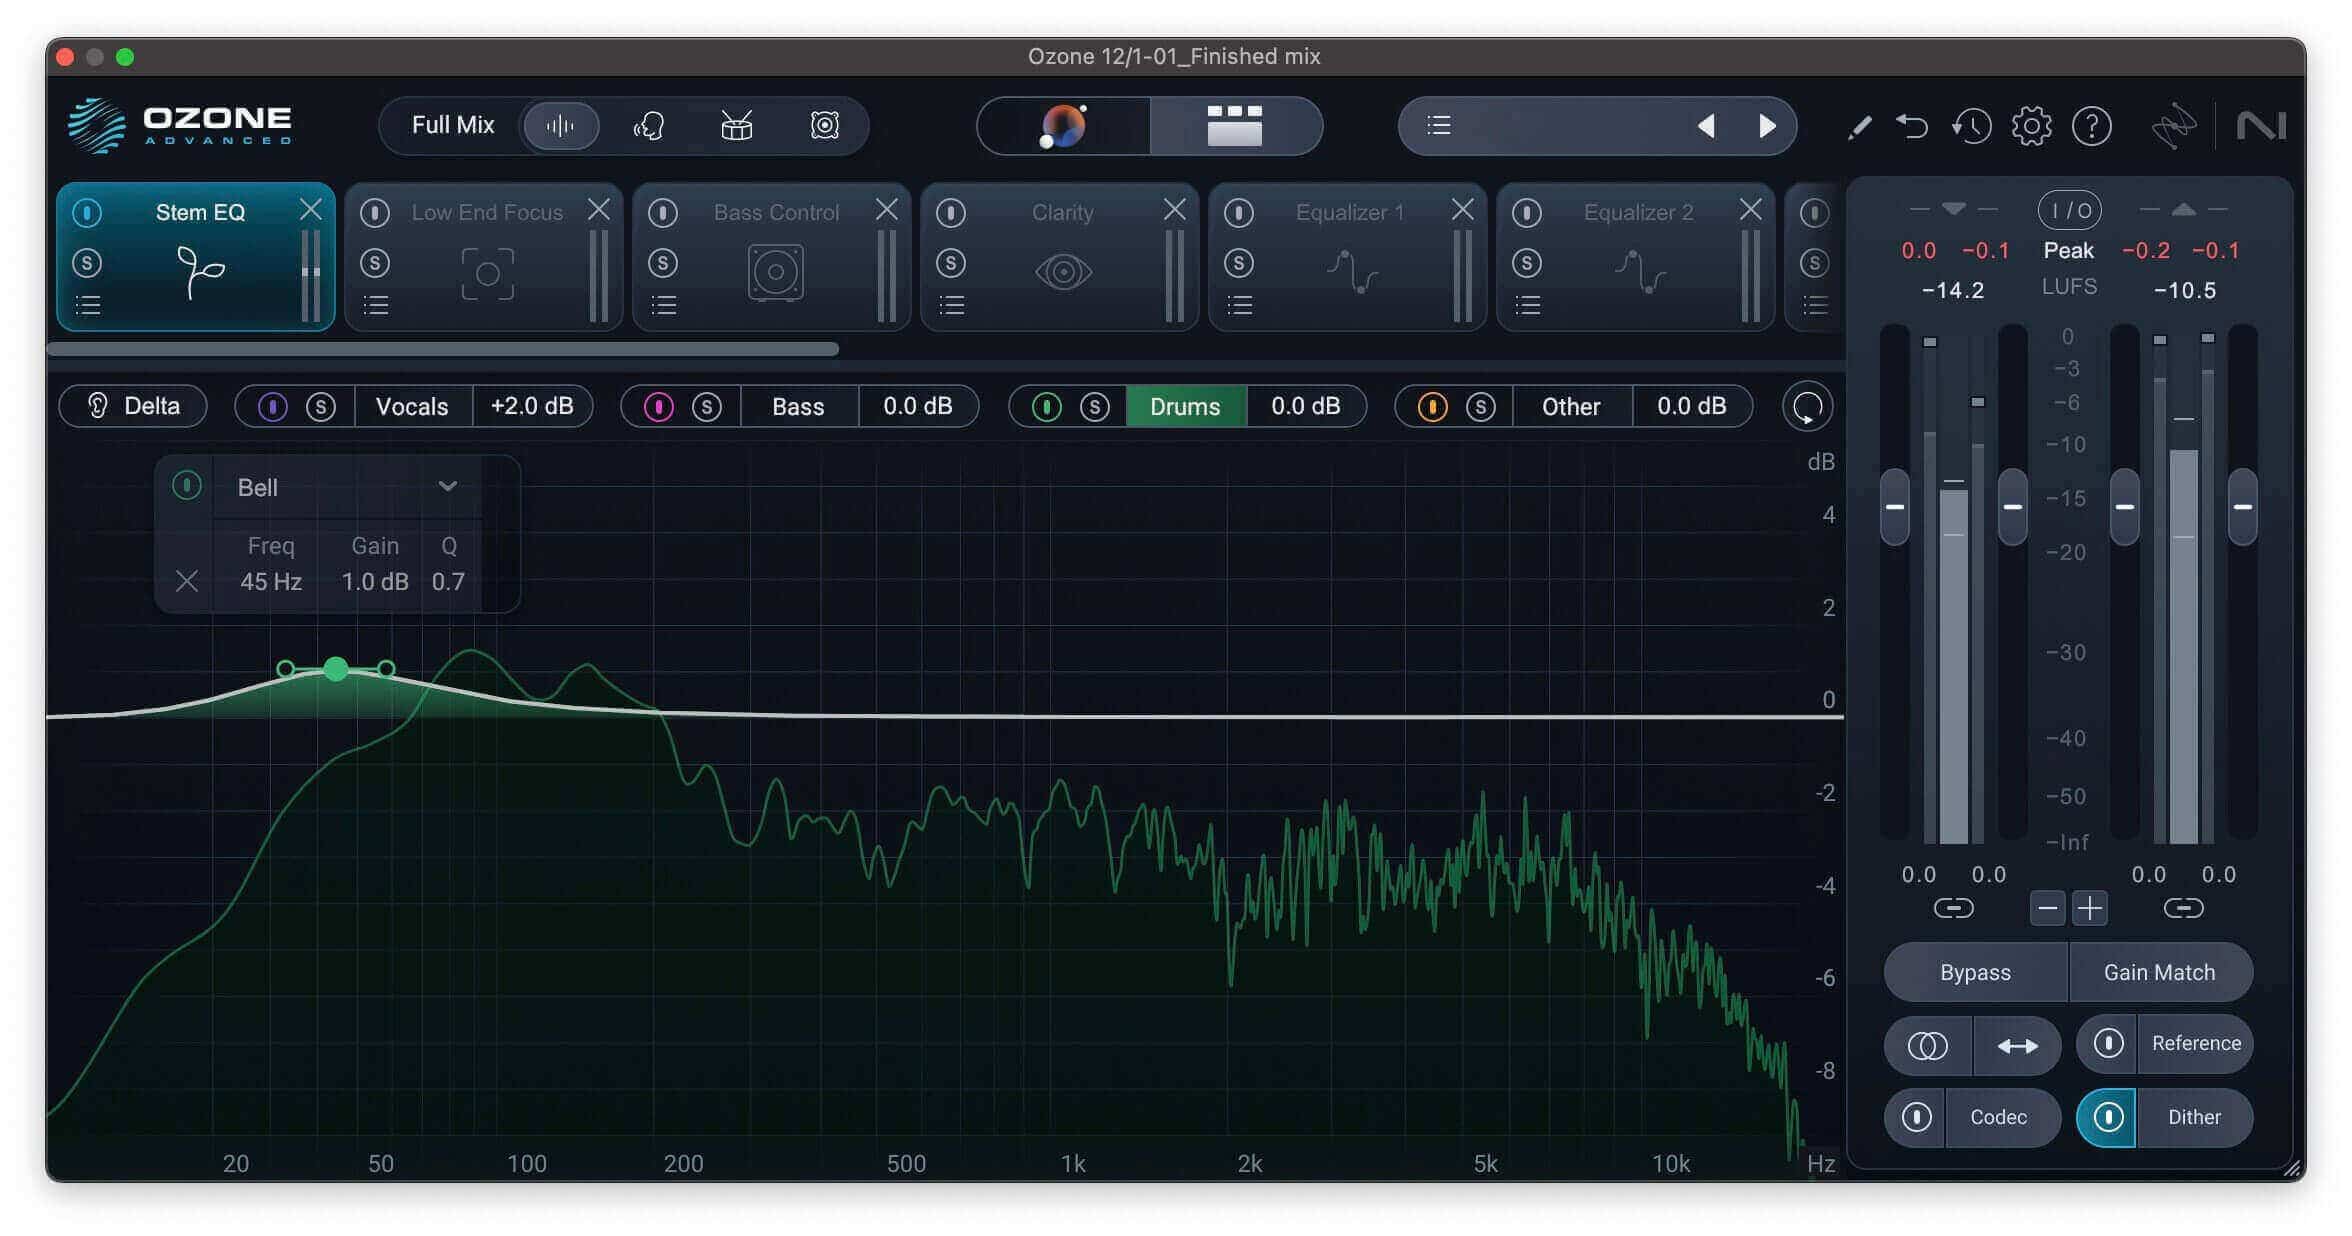Open the Bell filter type dropdown

(346, 487)
